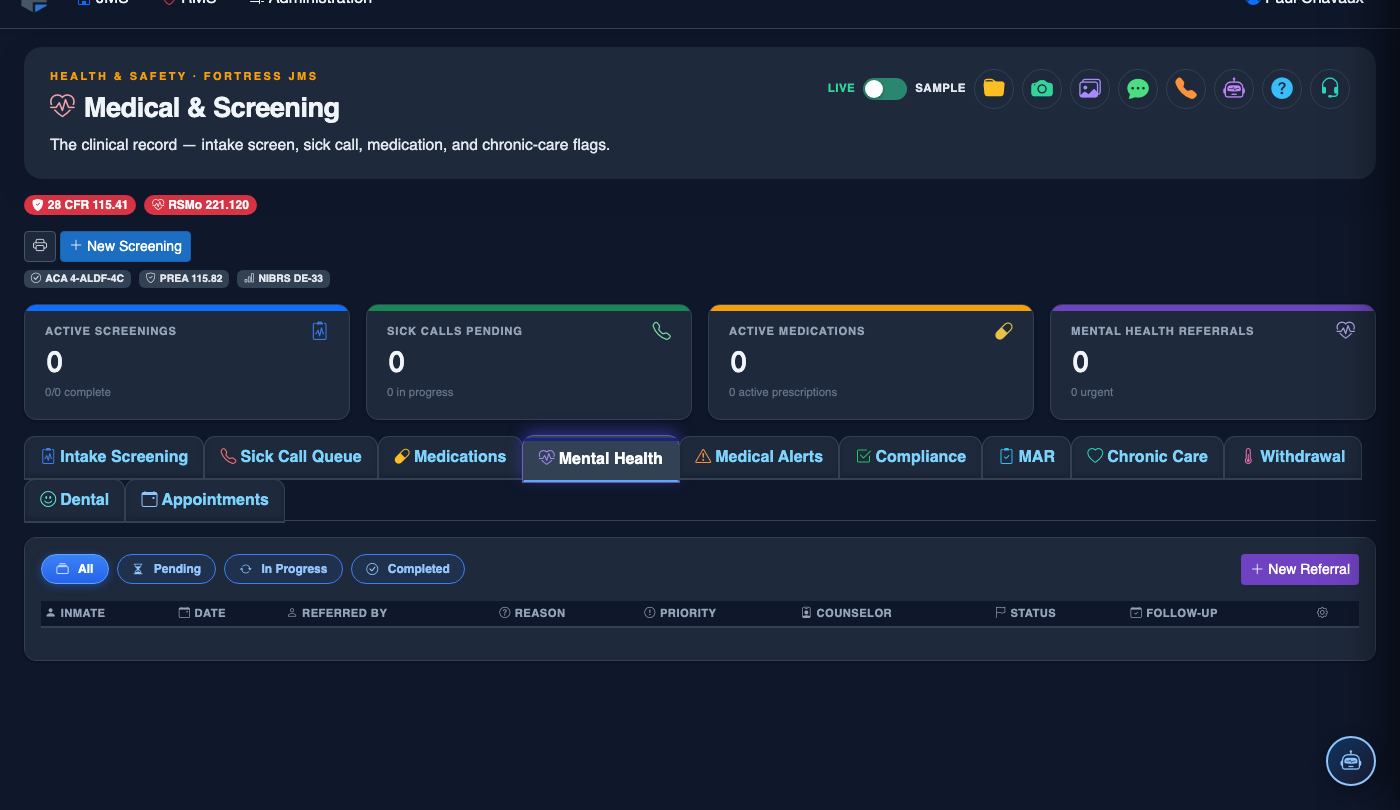Screen dimensions: 1400x810
Task: Open the Withdrawal tab
Action: (1293, 457)
